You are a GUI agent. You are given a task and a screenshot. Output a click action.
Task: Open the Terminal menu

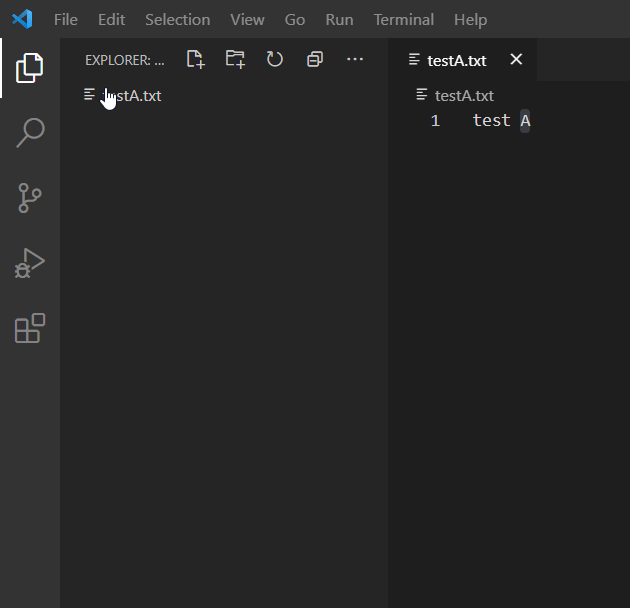coord(403,19)
